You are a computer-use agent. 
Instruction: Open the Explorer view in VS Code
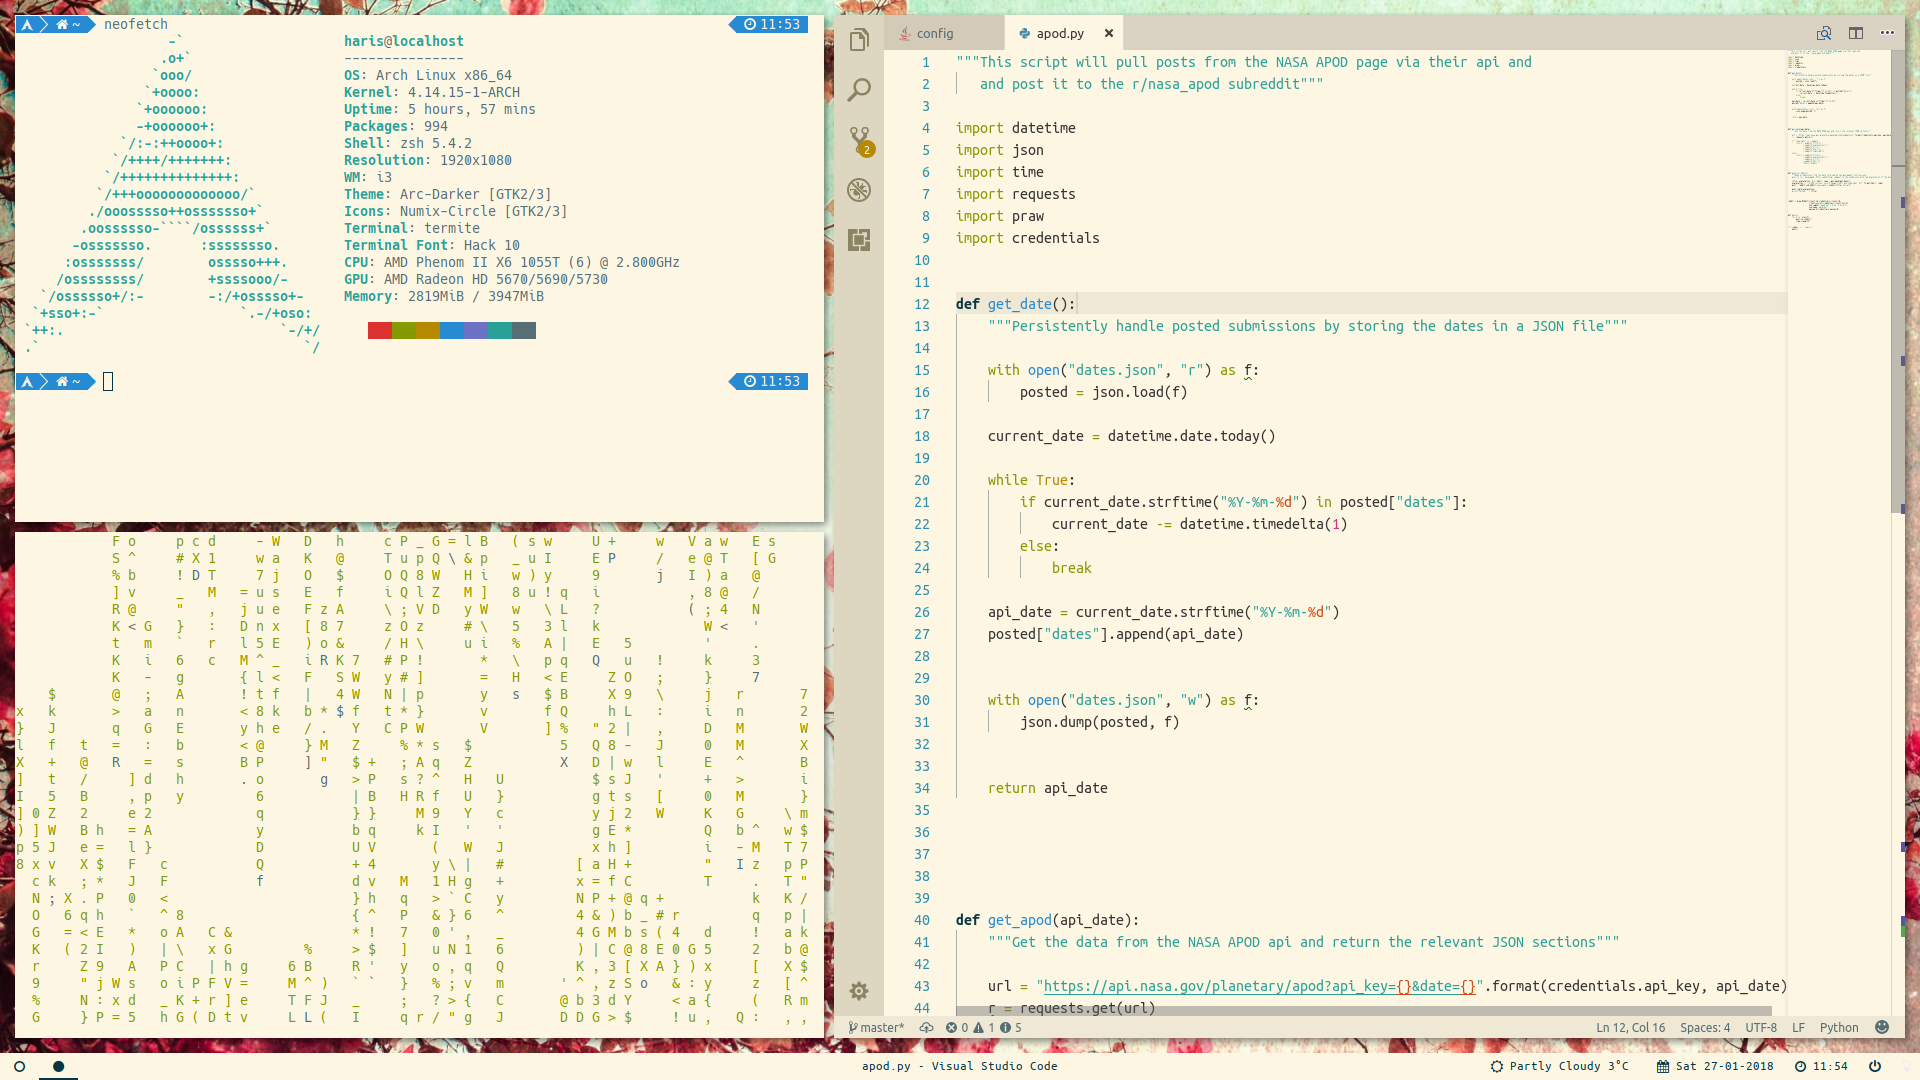(x=859, y=40)
